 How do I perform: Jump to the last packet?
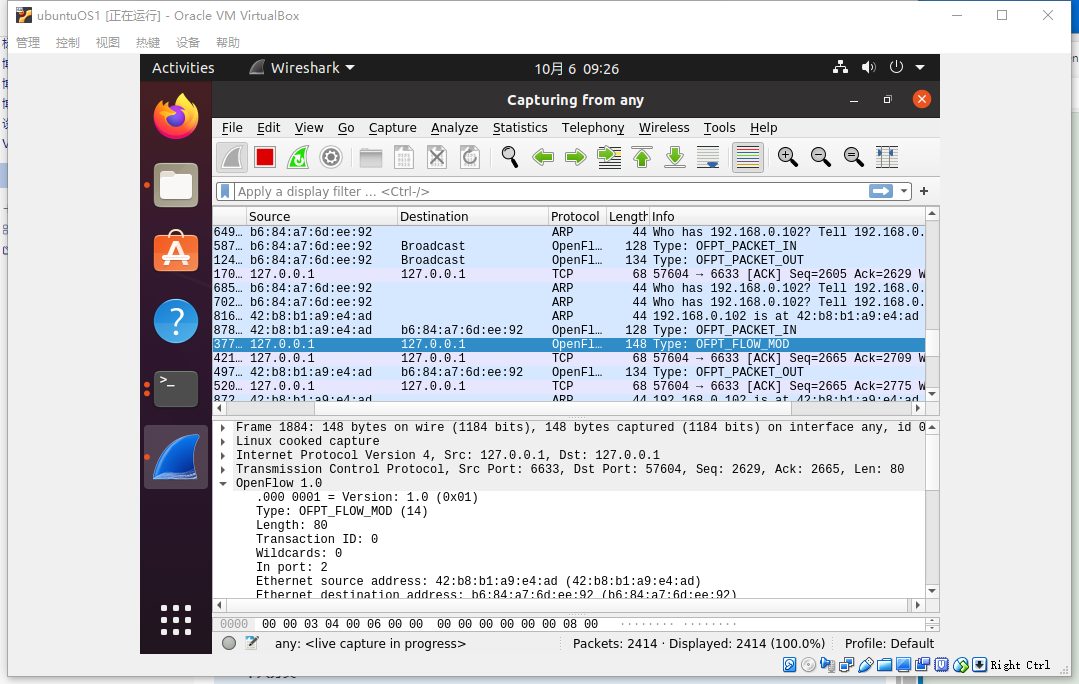pyautogui.click(x=675, y=158)
